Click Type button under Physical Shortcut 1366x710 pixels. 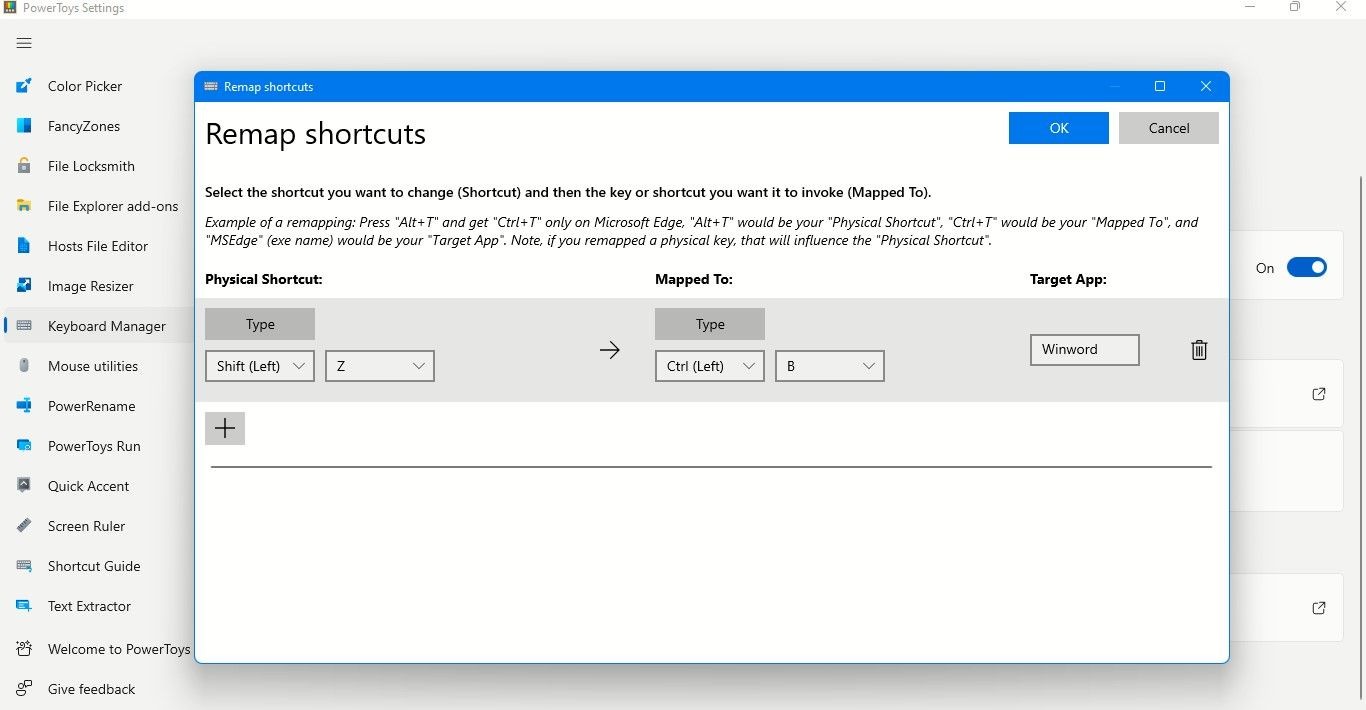tap(260, 324)
